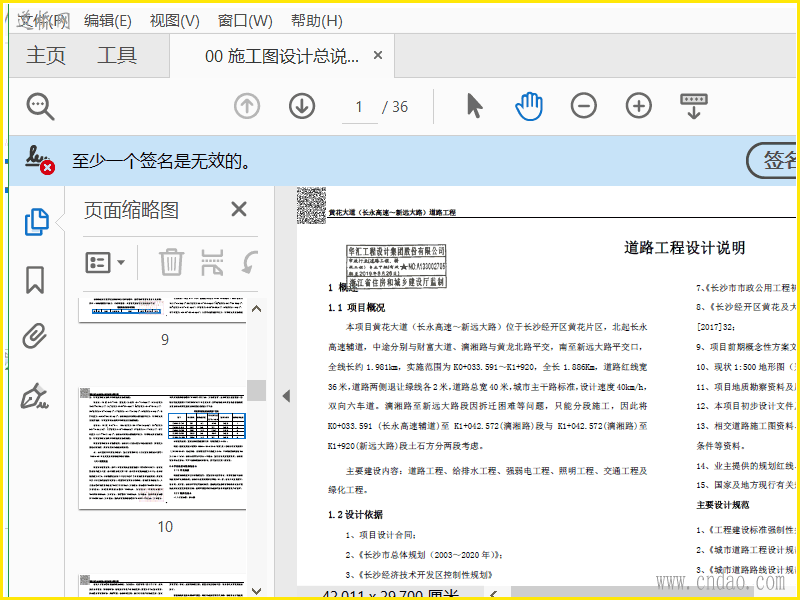Zoom out with the minus icon
Viewport: 800px width, 600px height.
click(x=584, y=106)
